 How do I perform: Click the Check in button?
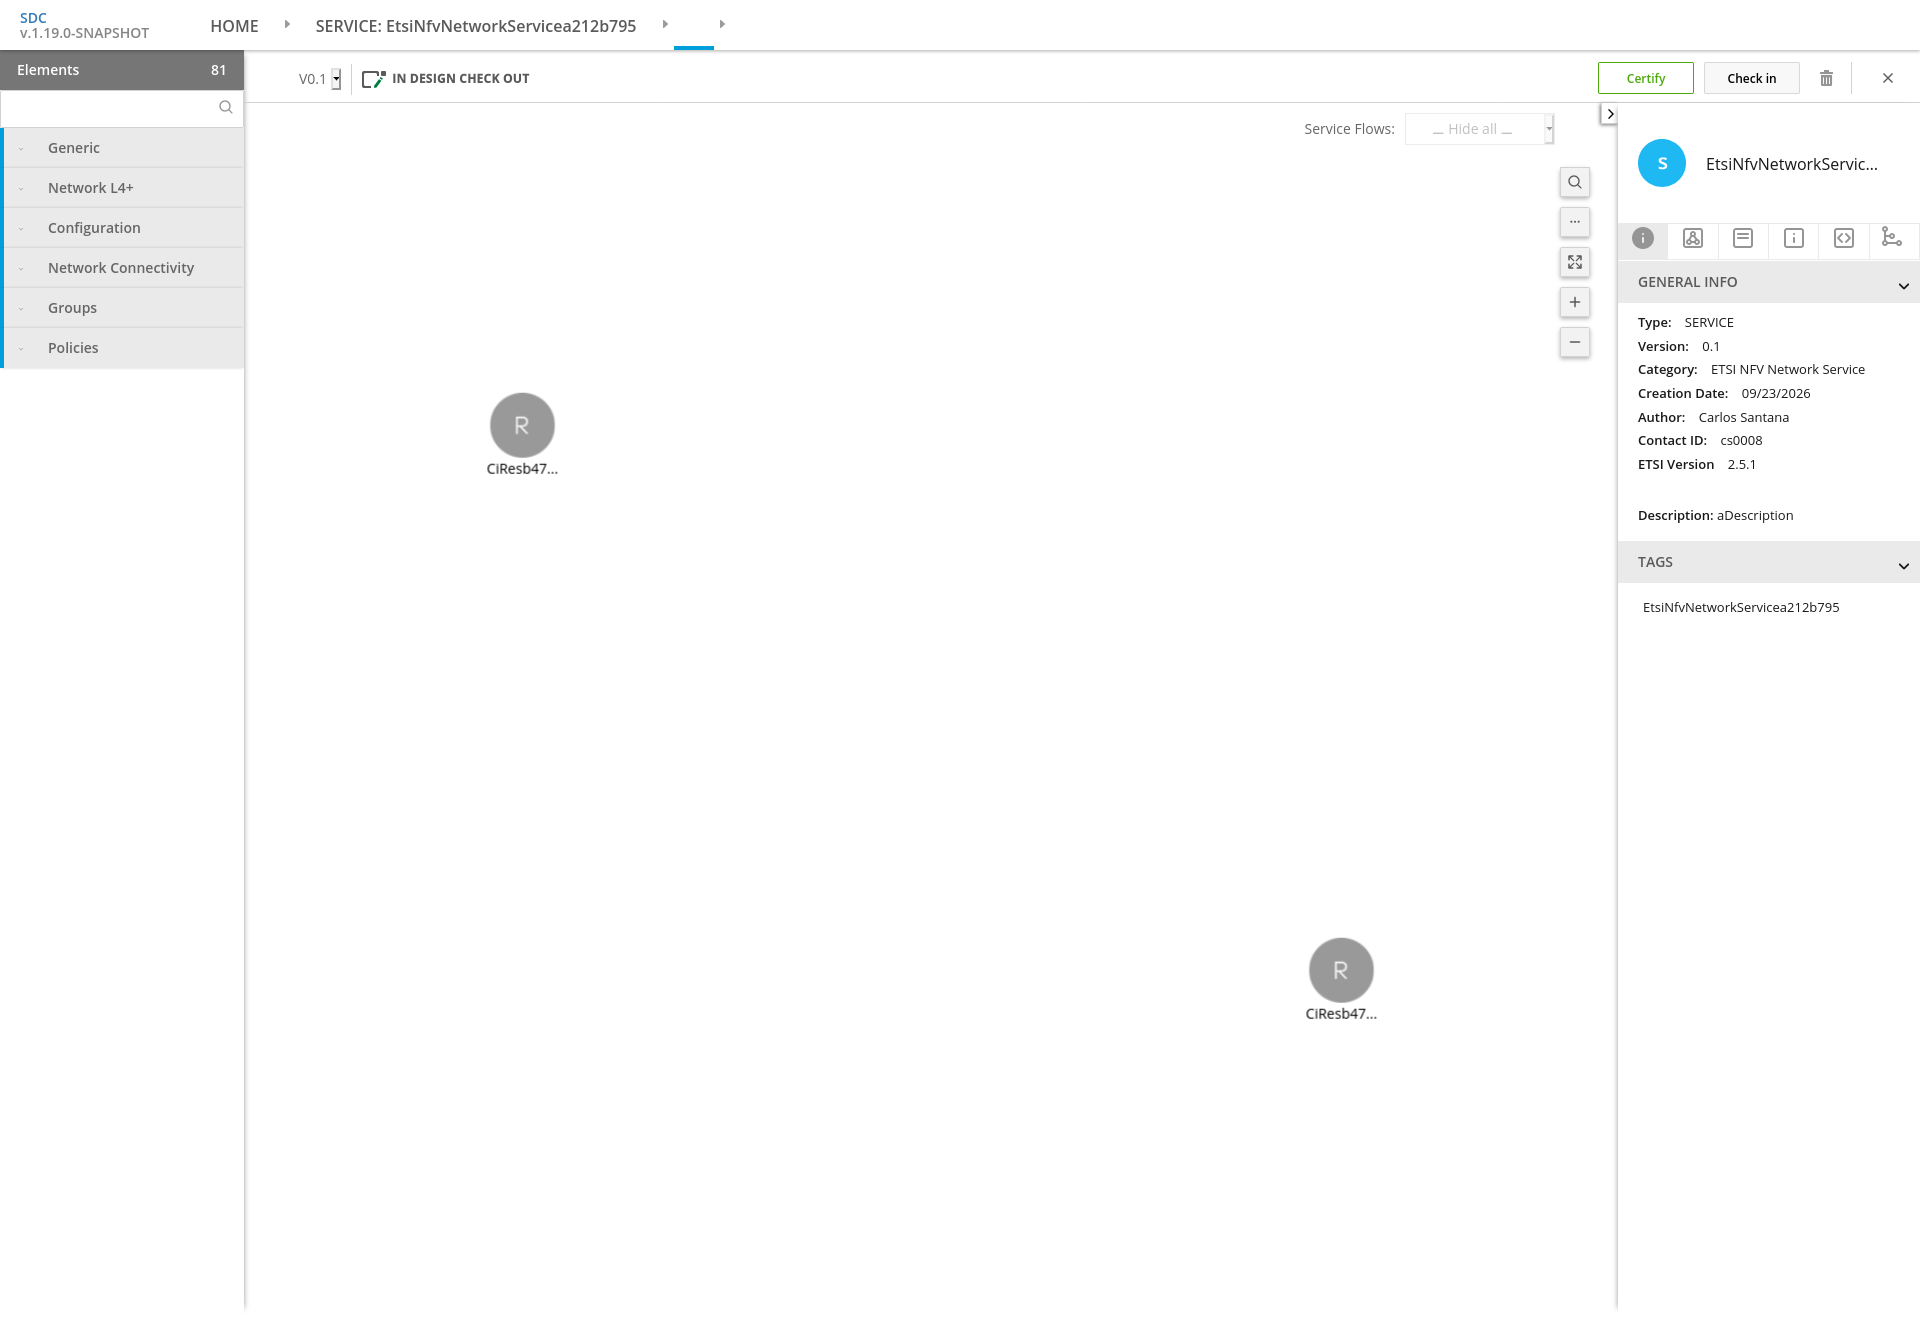click(x=1751, y=78)
